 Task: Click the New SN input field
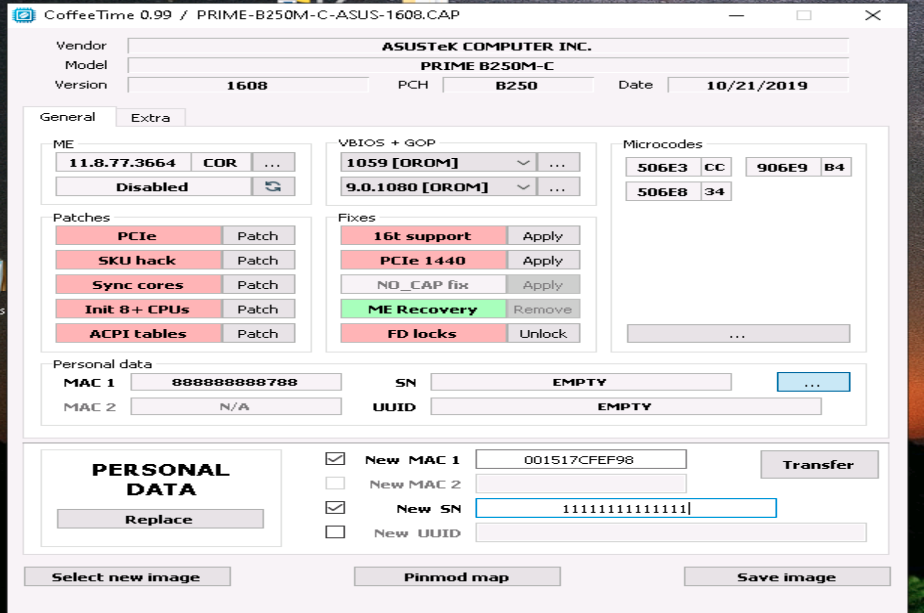click(x=626, y=508)
